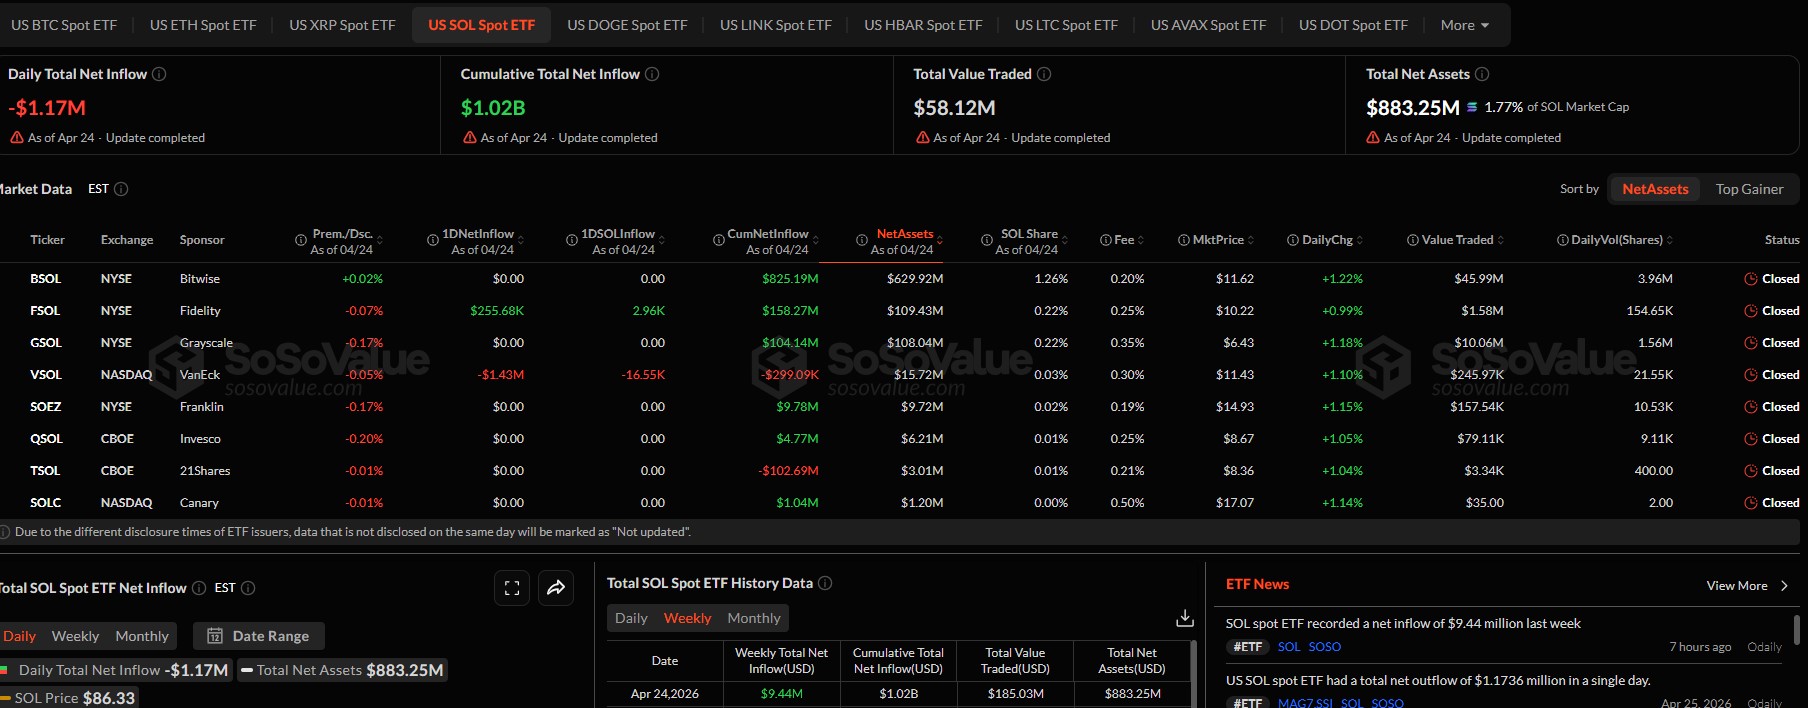
Task: Sort market data by Top Gainer
Action: coord(1749,189)
